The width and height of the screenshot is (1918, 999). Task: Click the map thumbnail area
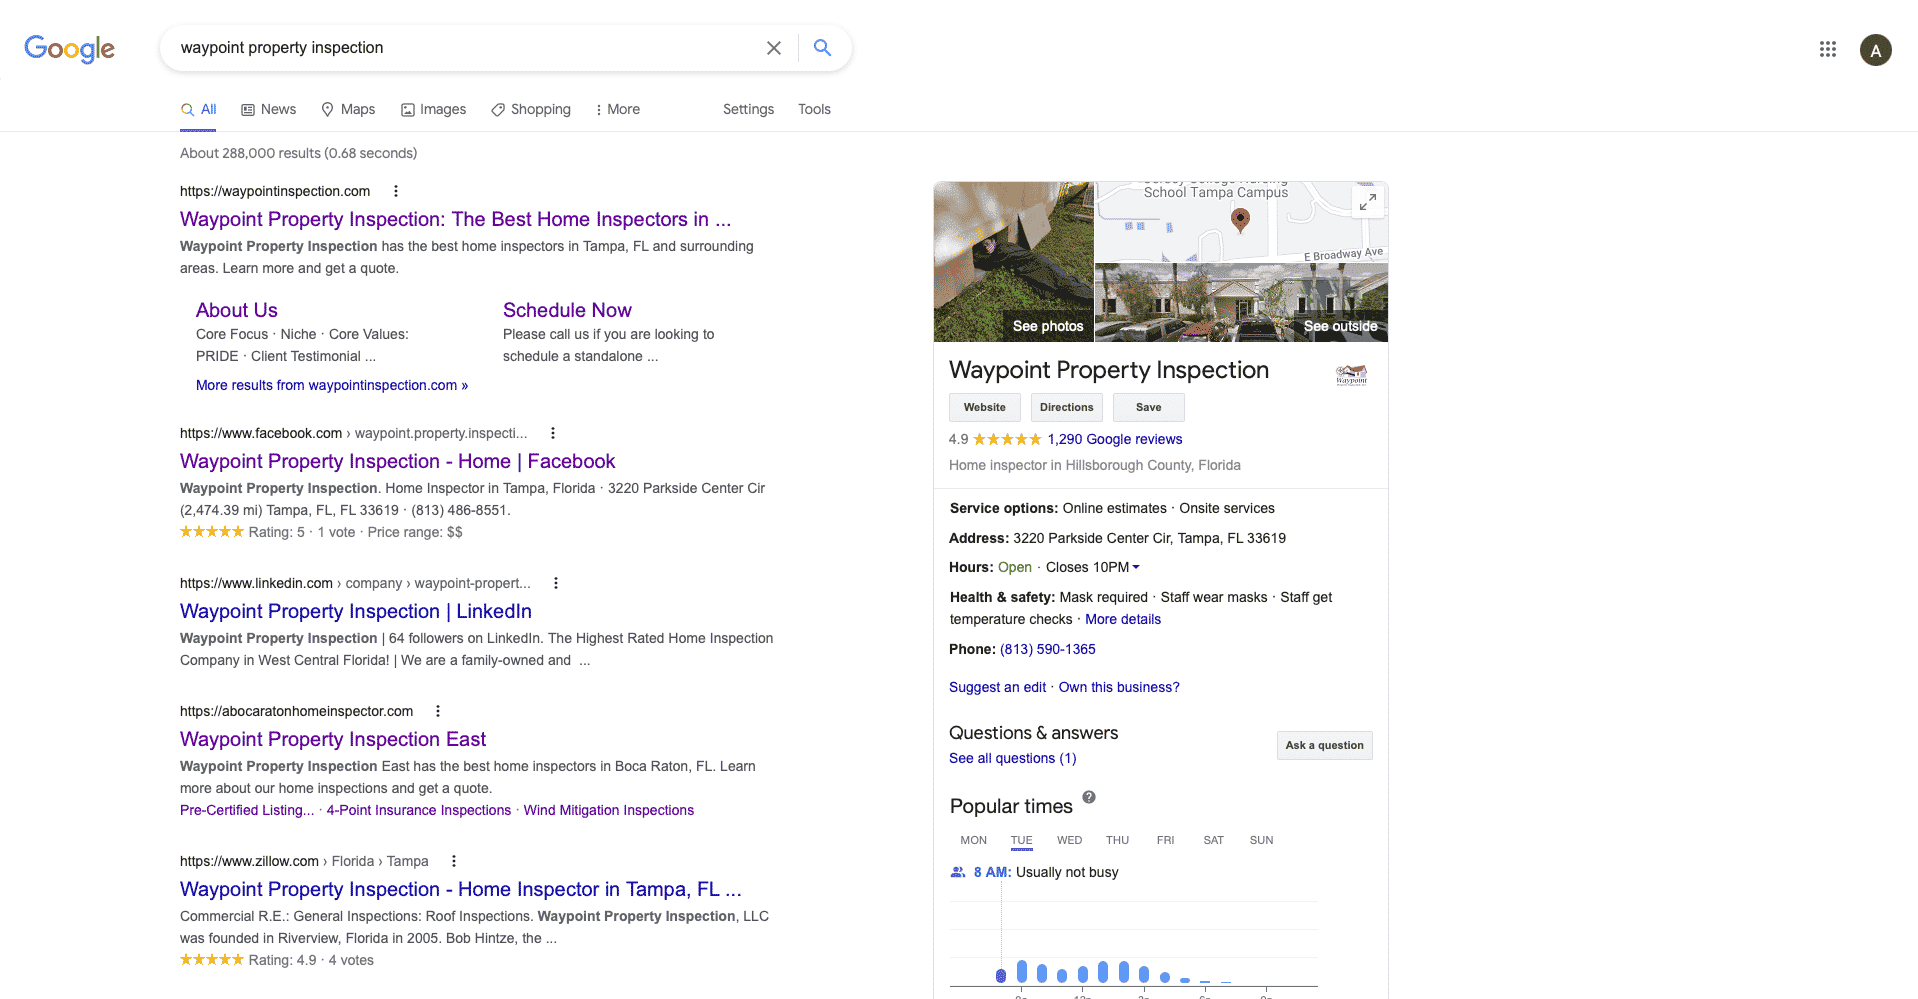(1242, 222)
